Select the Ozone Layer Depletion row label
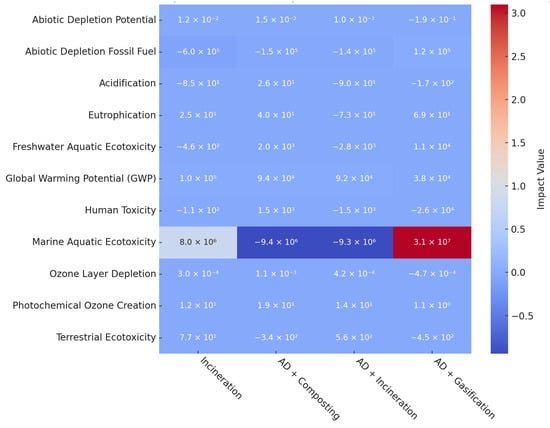Screen dimensions: 550x428 (x=103, y=274)
